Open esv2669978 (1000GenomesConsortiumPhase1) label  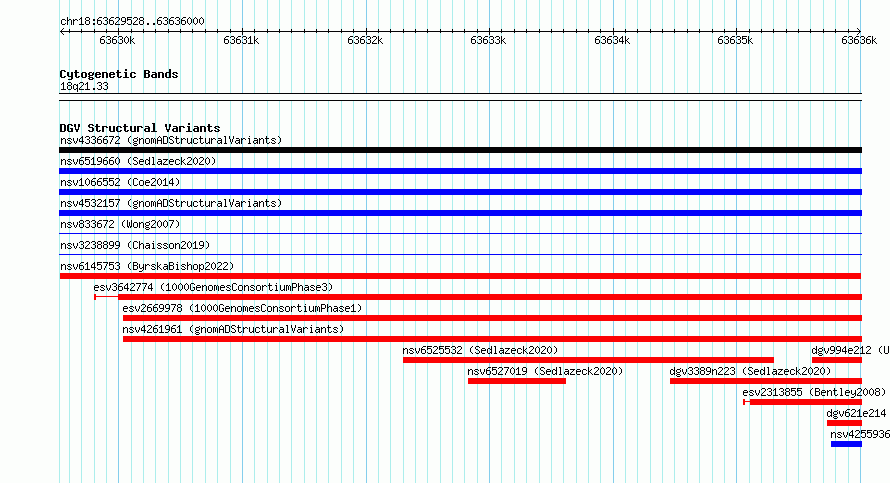click(242, 308)
